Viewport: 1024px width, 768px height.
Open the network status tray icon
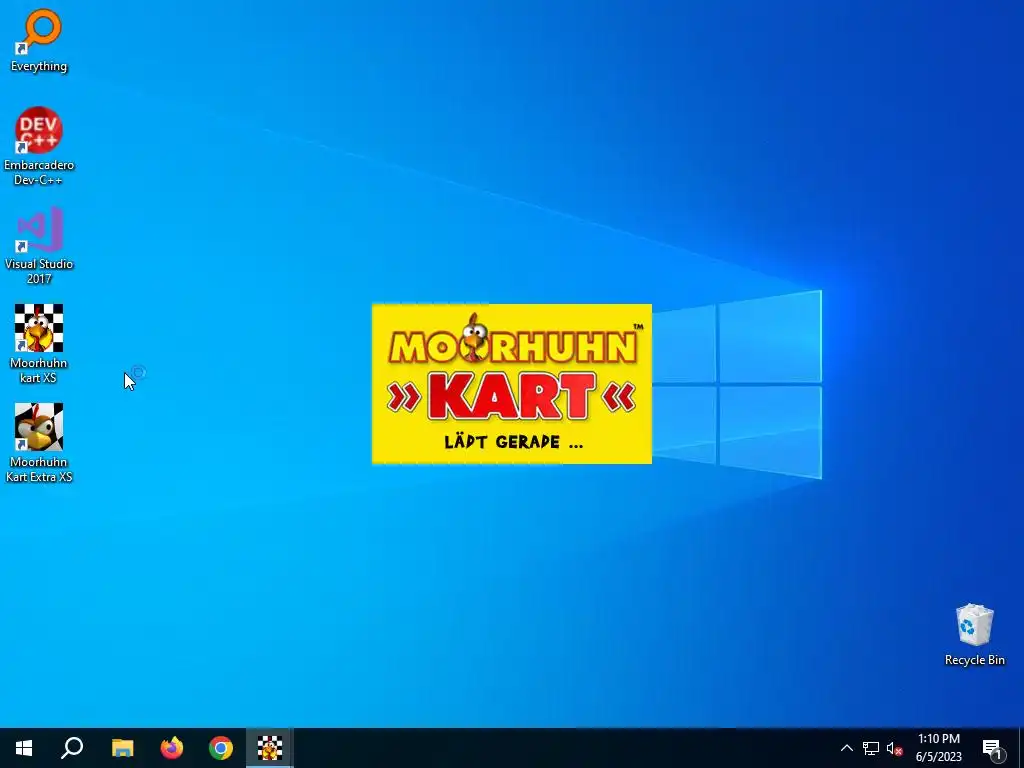(x=871, y=748)
